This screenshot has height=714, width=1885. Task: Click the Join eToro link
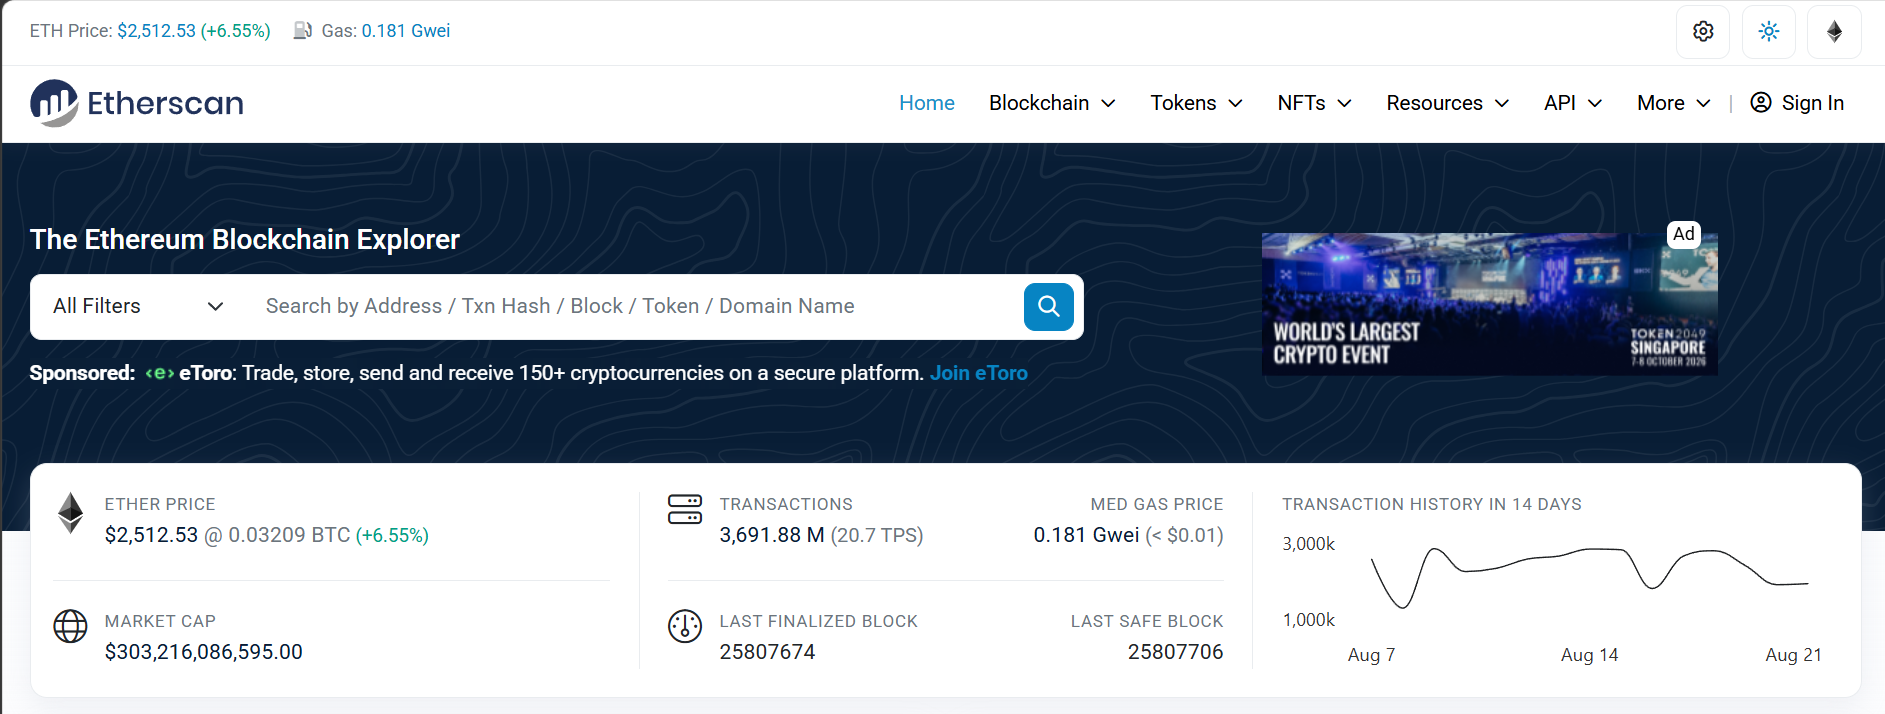coord(978,373)
